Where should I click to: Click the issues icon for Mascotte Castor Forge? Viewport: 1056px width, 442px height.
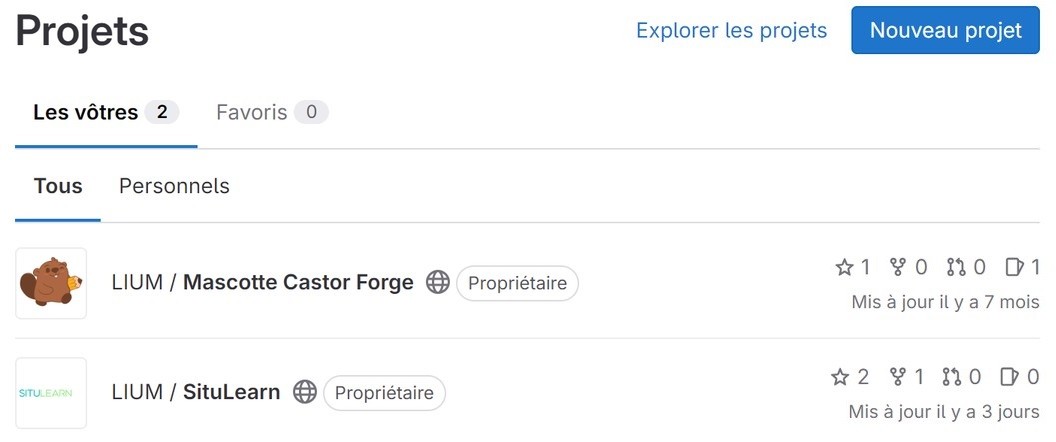[x=1015, y=267]
